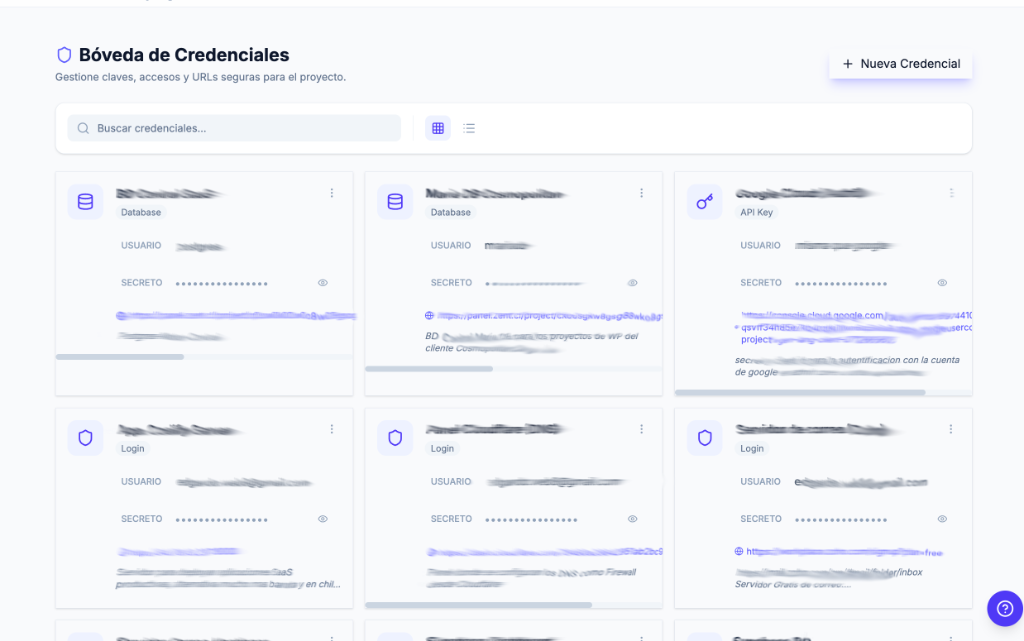
Task: Open URL link on 'DNS como Firewall' card
Action: click(x=545, y=552)
